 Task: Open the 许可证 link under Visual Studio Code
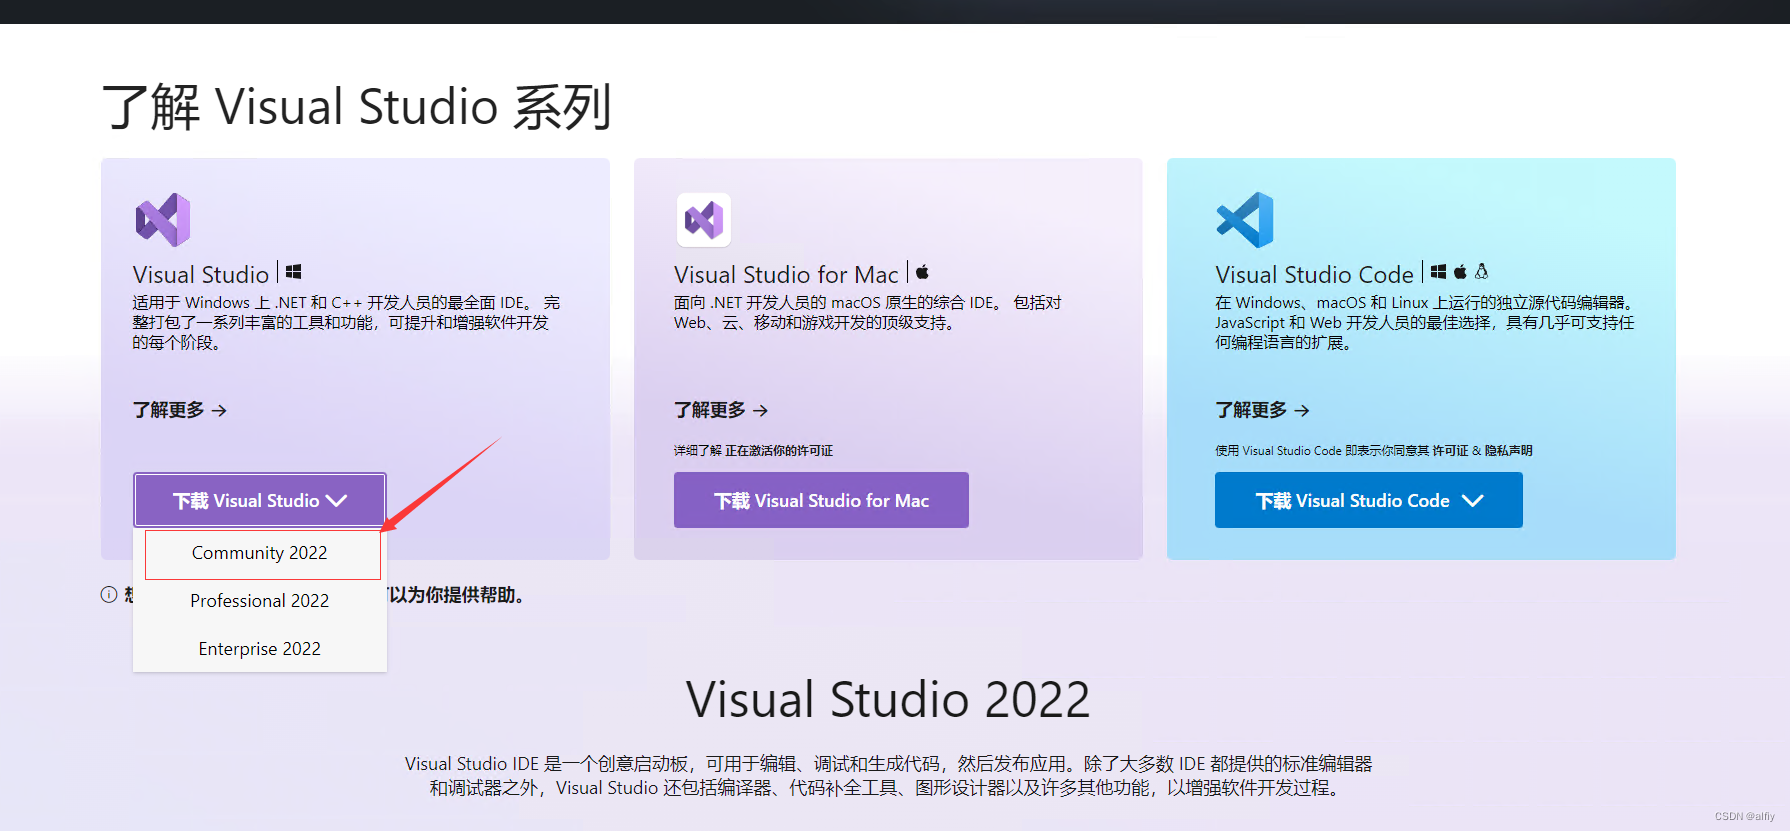pyautogui.click(x=1450, y=451)
